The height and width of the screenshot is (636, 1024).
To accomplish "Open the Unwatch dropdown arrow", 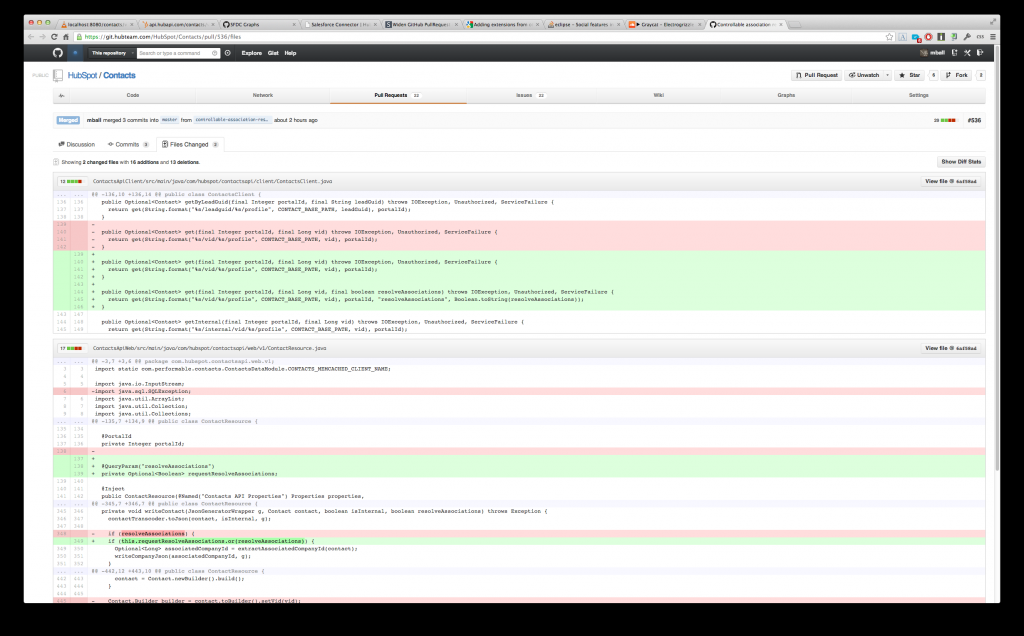I will click(887, 75).
